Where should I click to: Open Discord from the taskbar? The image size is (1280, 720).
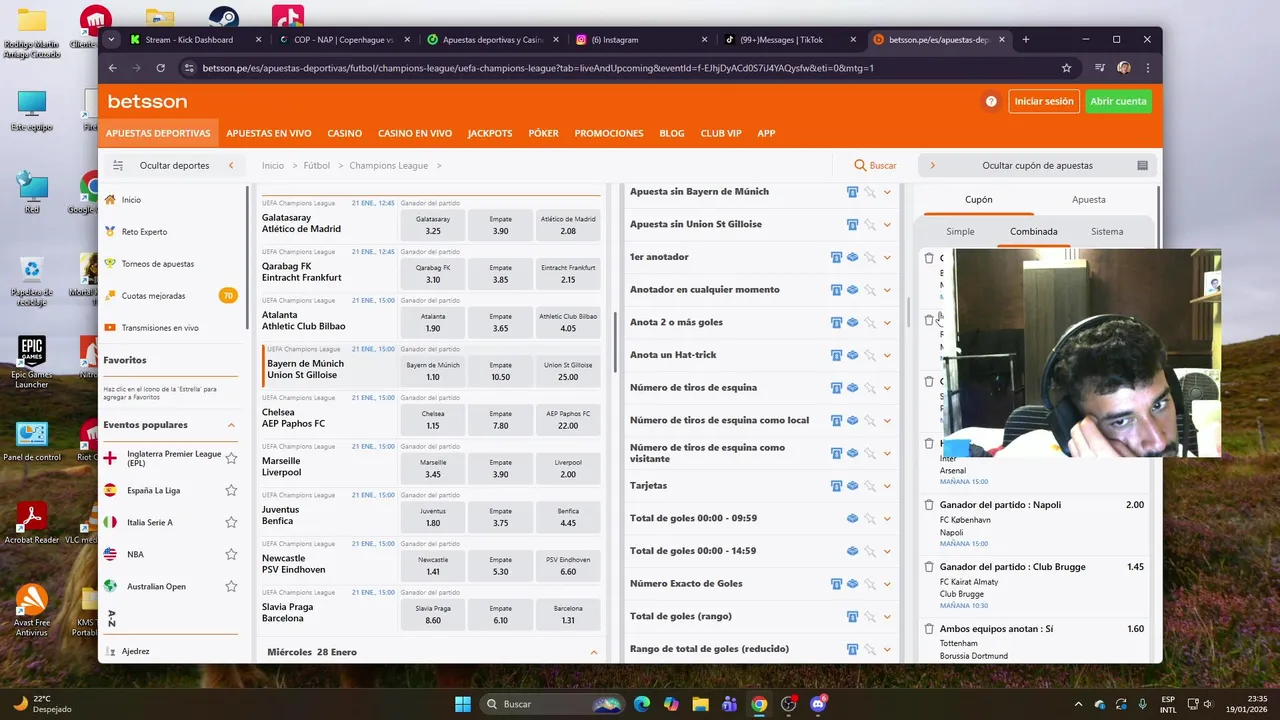point(818,704)
